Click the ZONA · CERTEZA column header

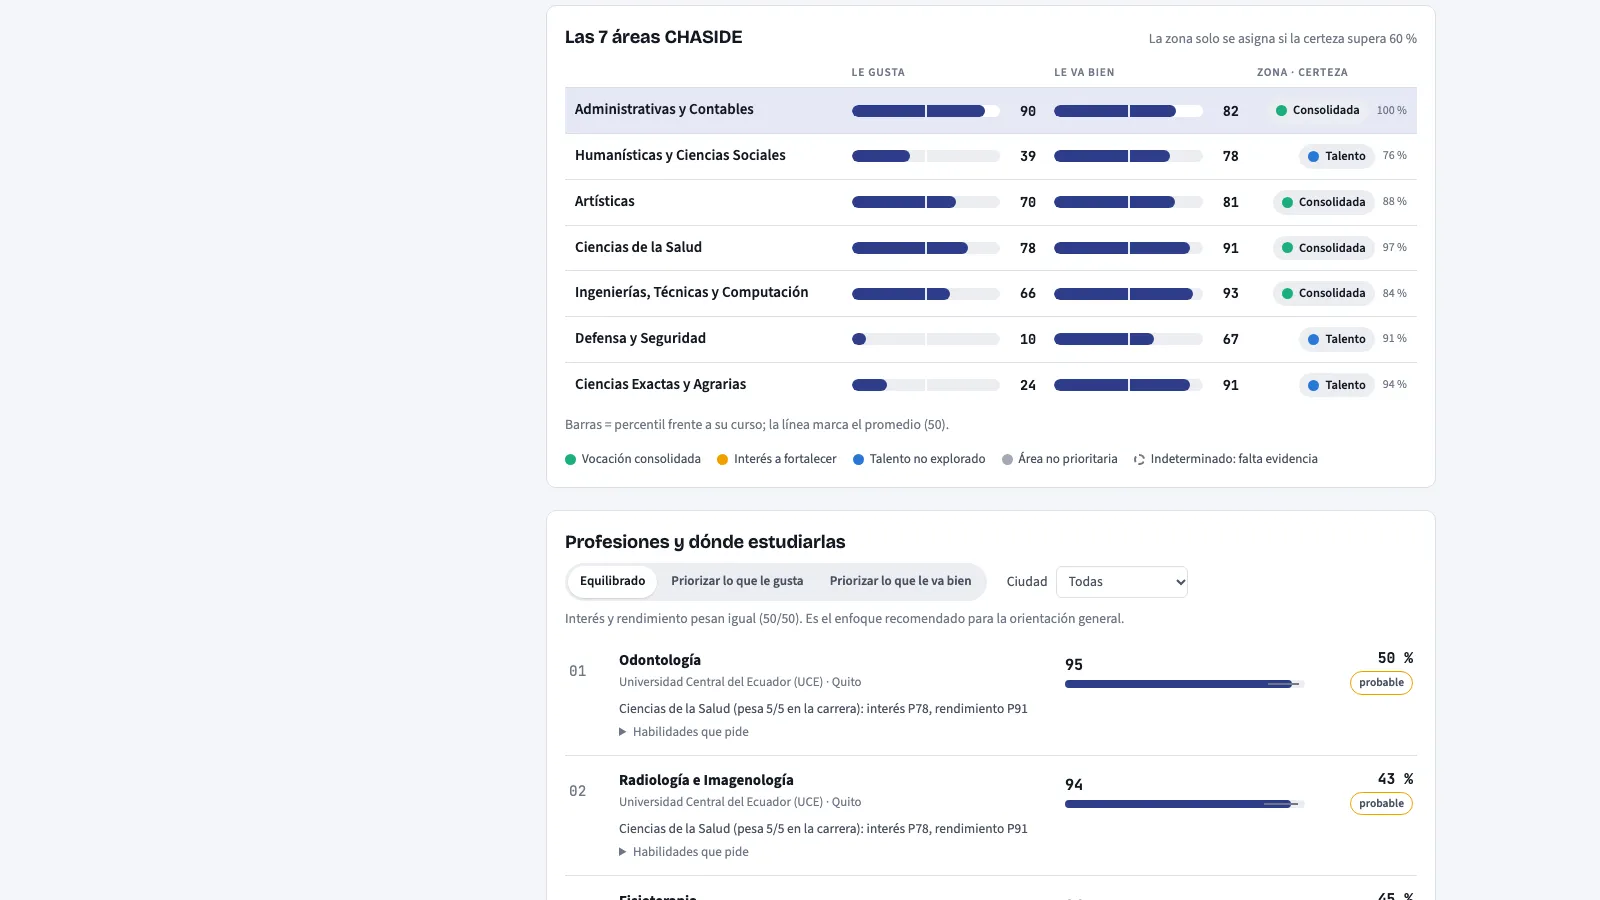1302,72
